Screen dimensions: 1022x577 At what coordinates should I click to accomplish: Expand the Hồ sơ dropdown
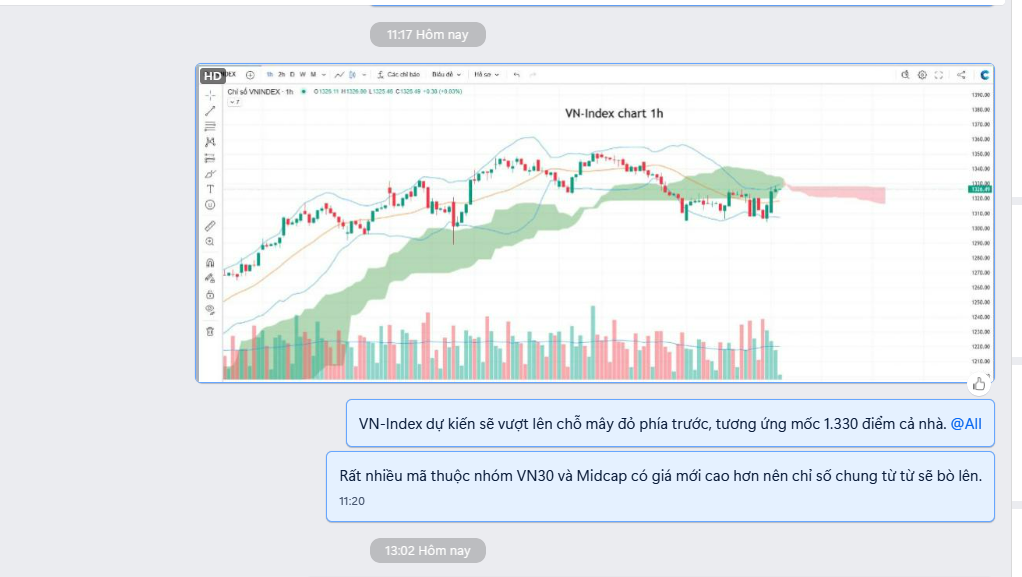pyautogui.click(x=486, y=74)
